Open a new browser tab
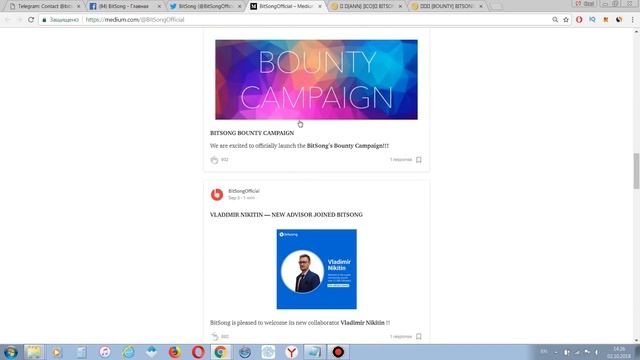 [496, 6]
